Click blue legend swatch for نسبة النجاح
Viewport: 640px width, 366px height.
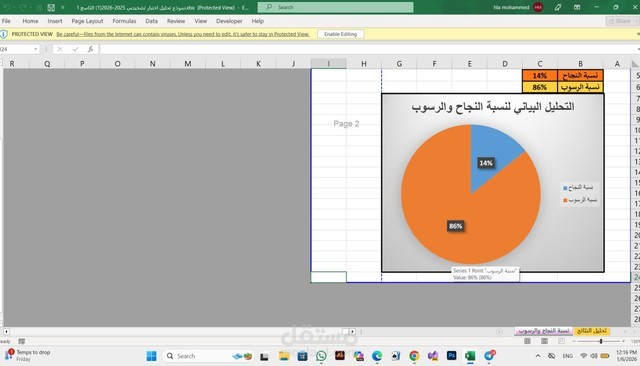(565, 188)
